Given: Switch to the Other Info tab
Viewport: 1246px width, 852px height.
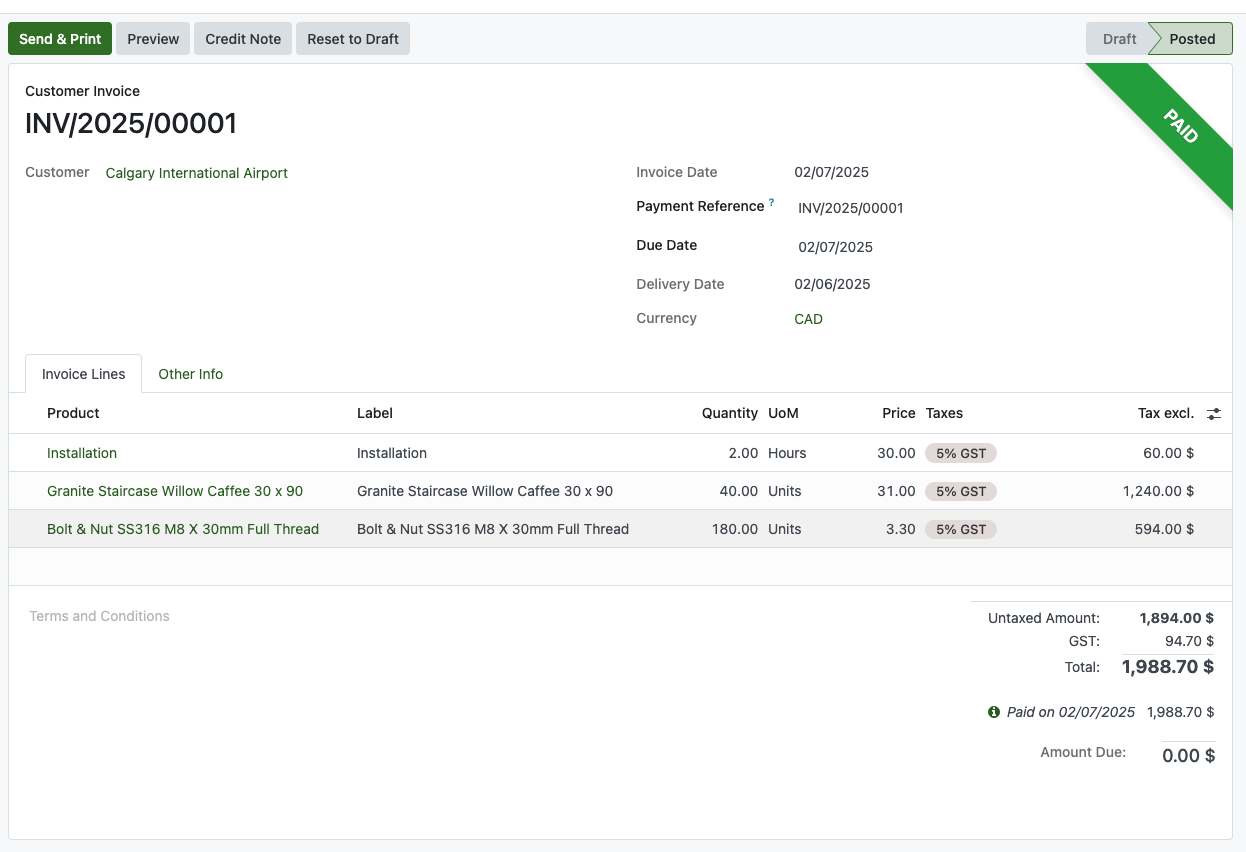Looking at the screenshot, I should point(190,374).
